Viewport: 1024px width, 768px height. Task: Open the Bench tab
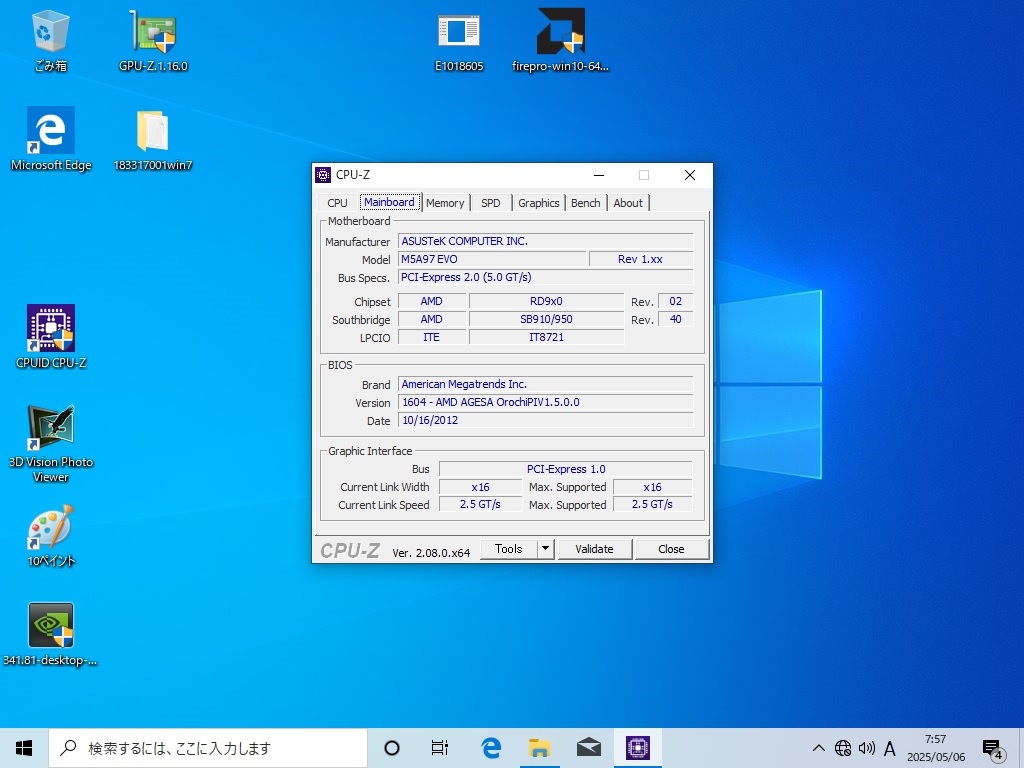tap(586, 203)
